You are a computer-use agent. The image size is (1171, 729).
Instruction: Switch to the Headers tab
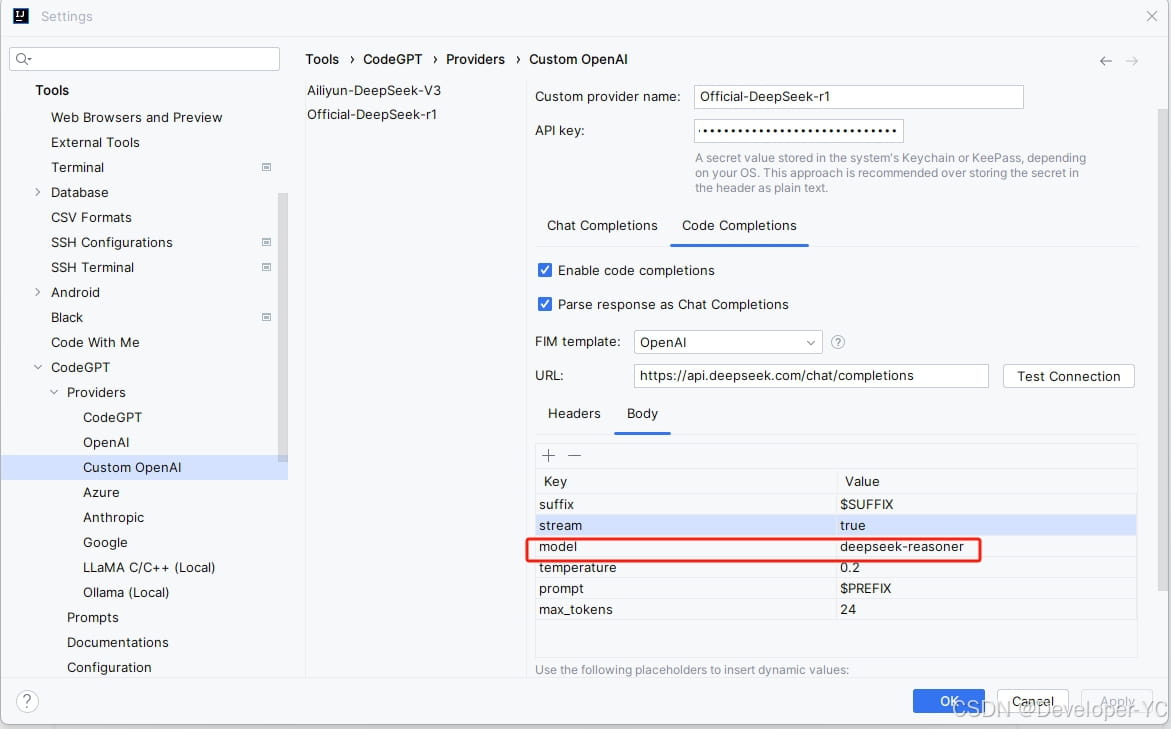pyautogui.click(x=574, y=413)
